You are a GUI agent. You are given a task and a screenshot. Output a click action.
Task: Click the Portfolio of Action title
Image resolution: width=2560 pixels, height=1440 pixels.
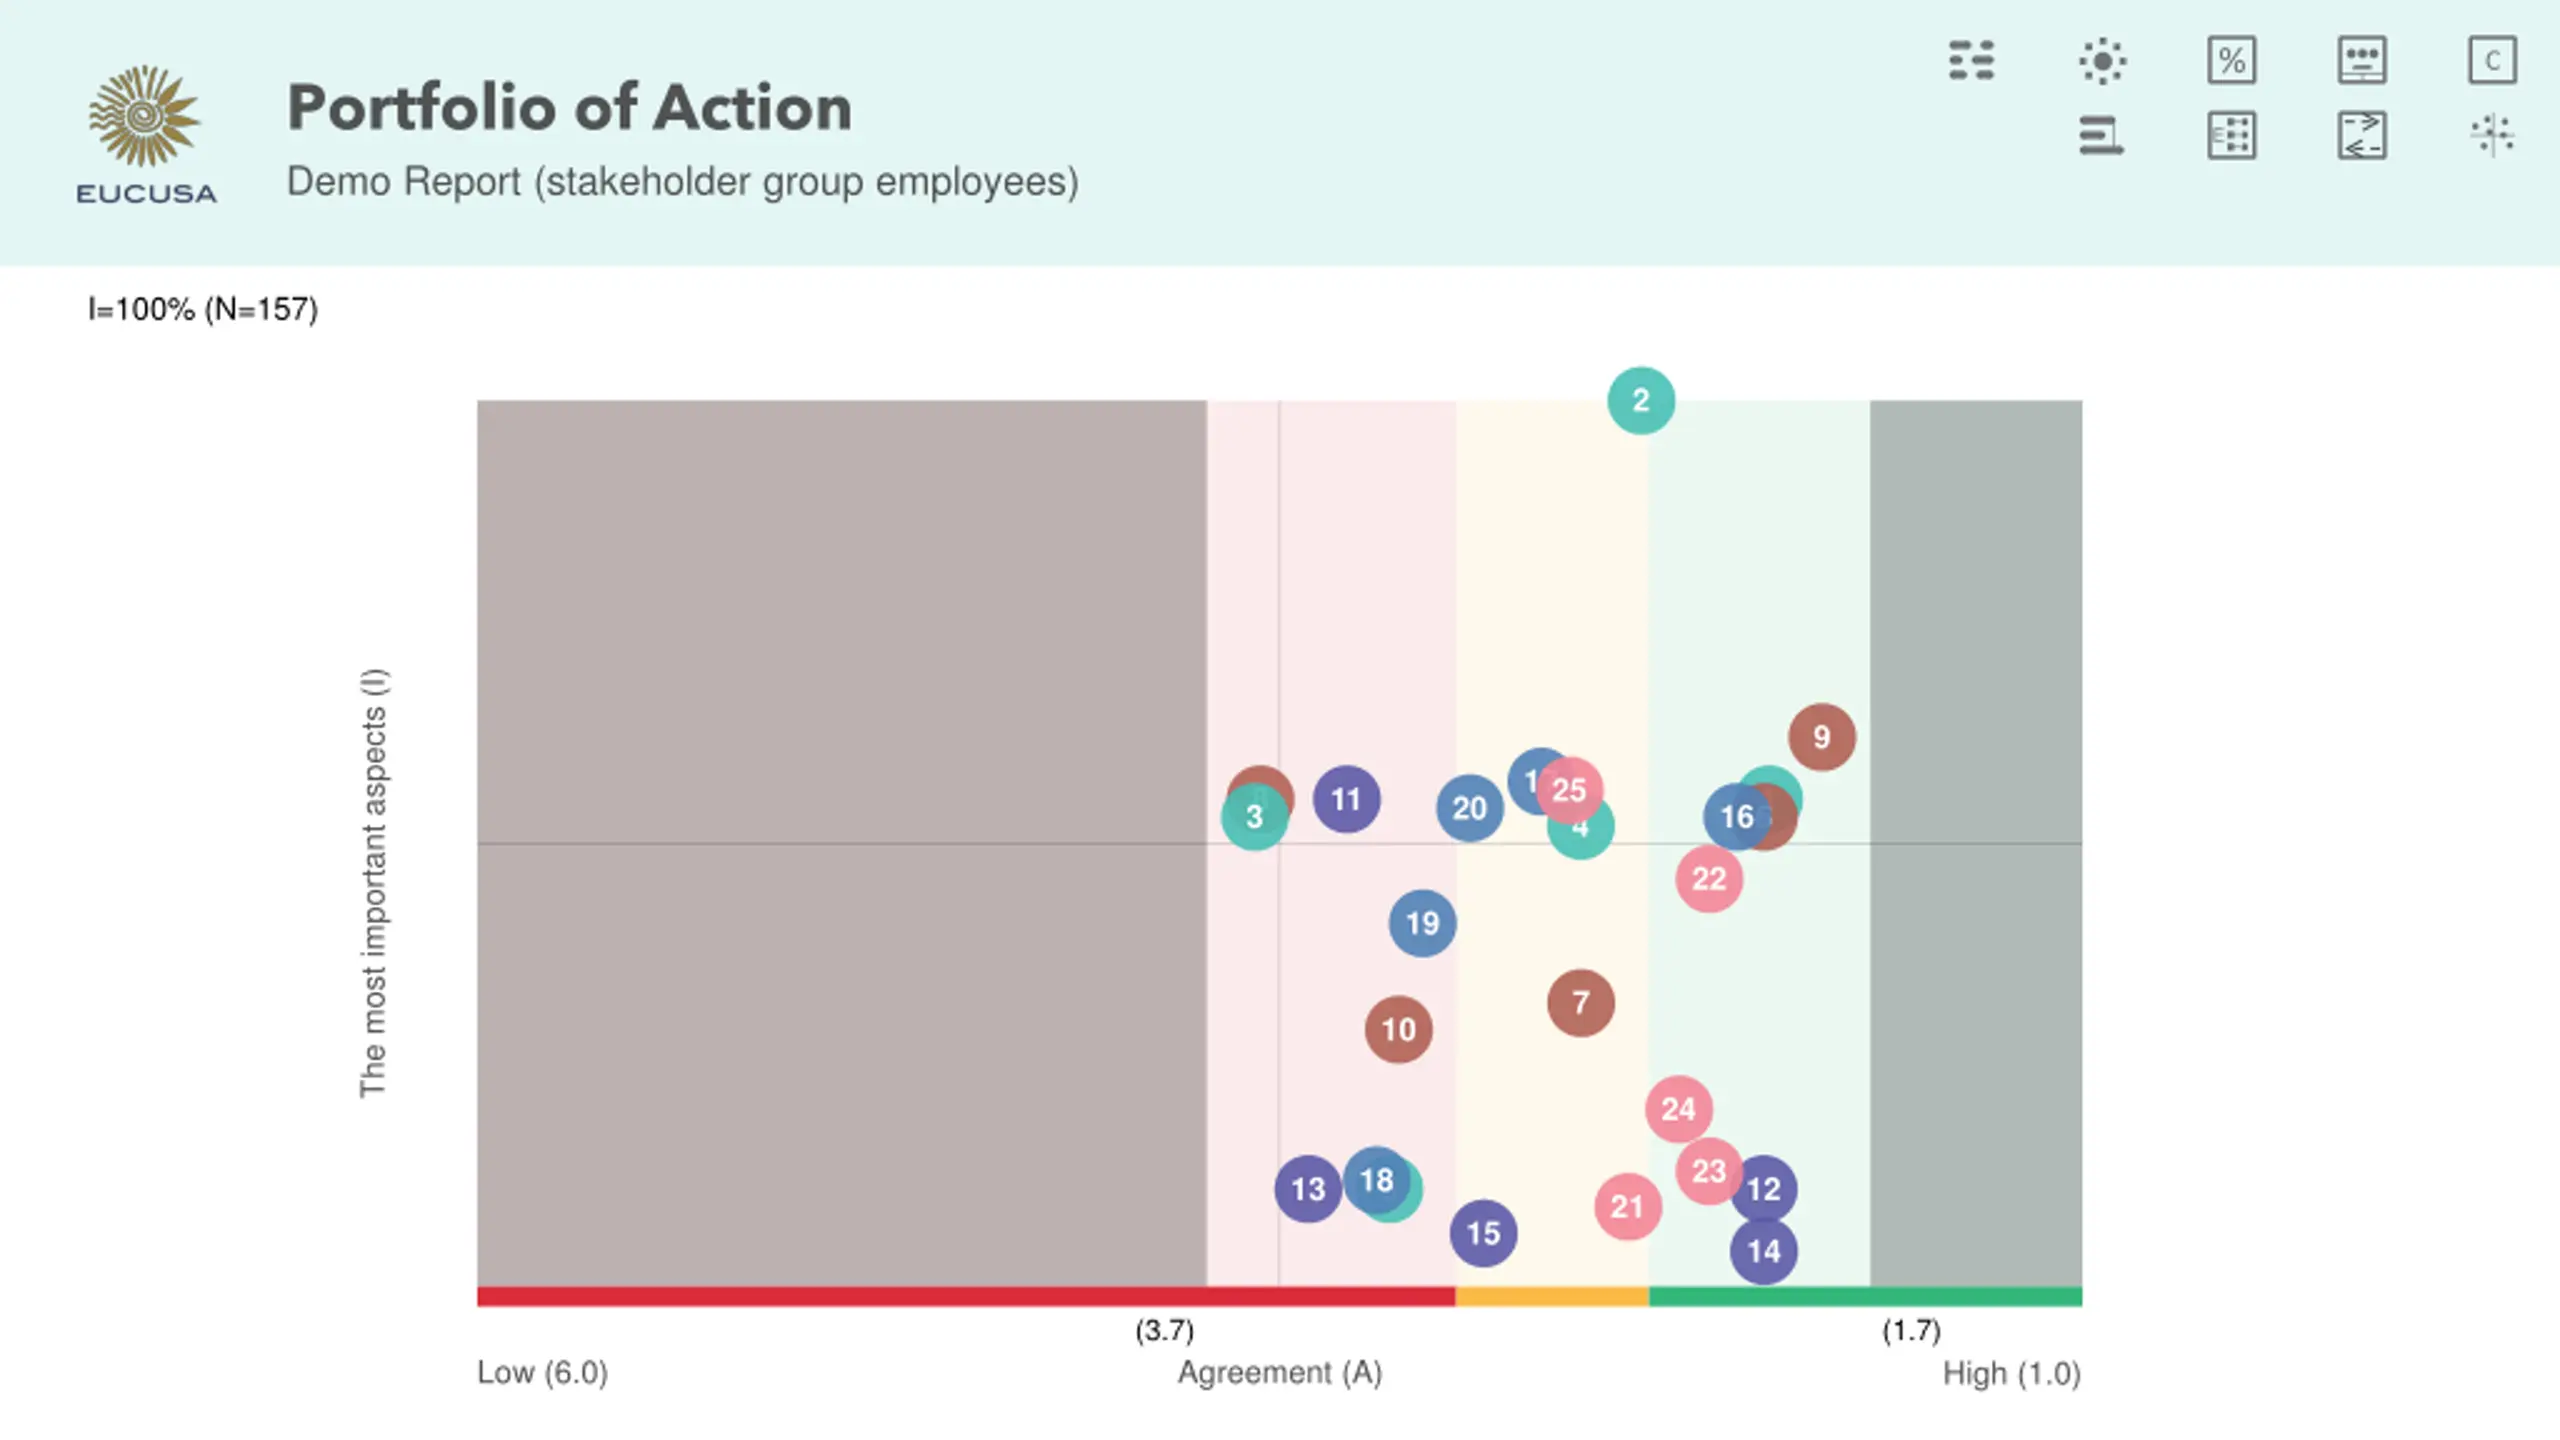coord(570,107)
